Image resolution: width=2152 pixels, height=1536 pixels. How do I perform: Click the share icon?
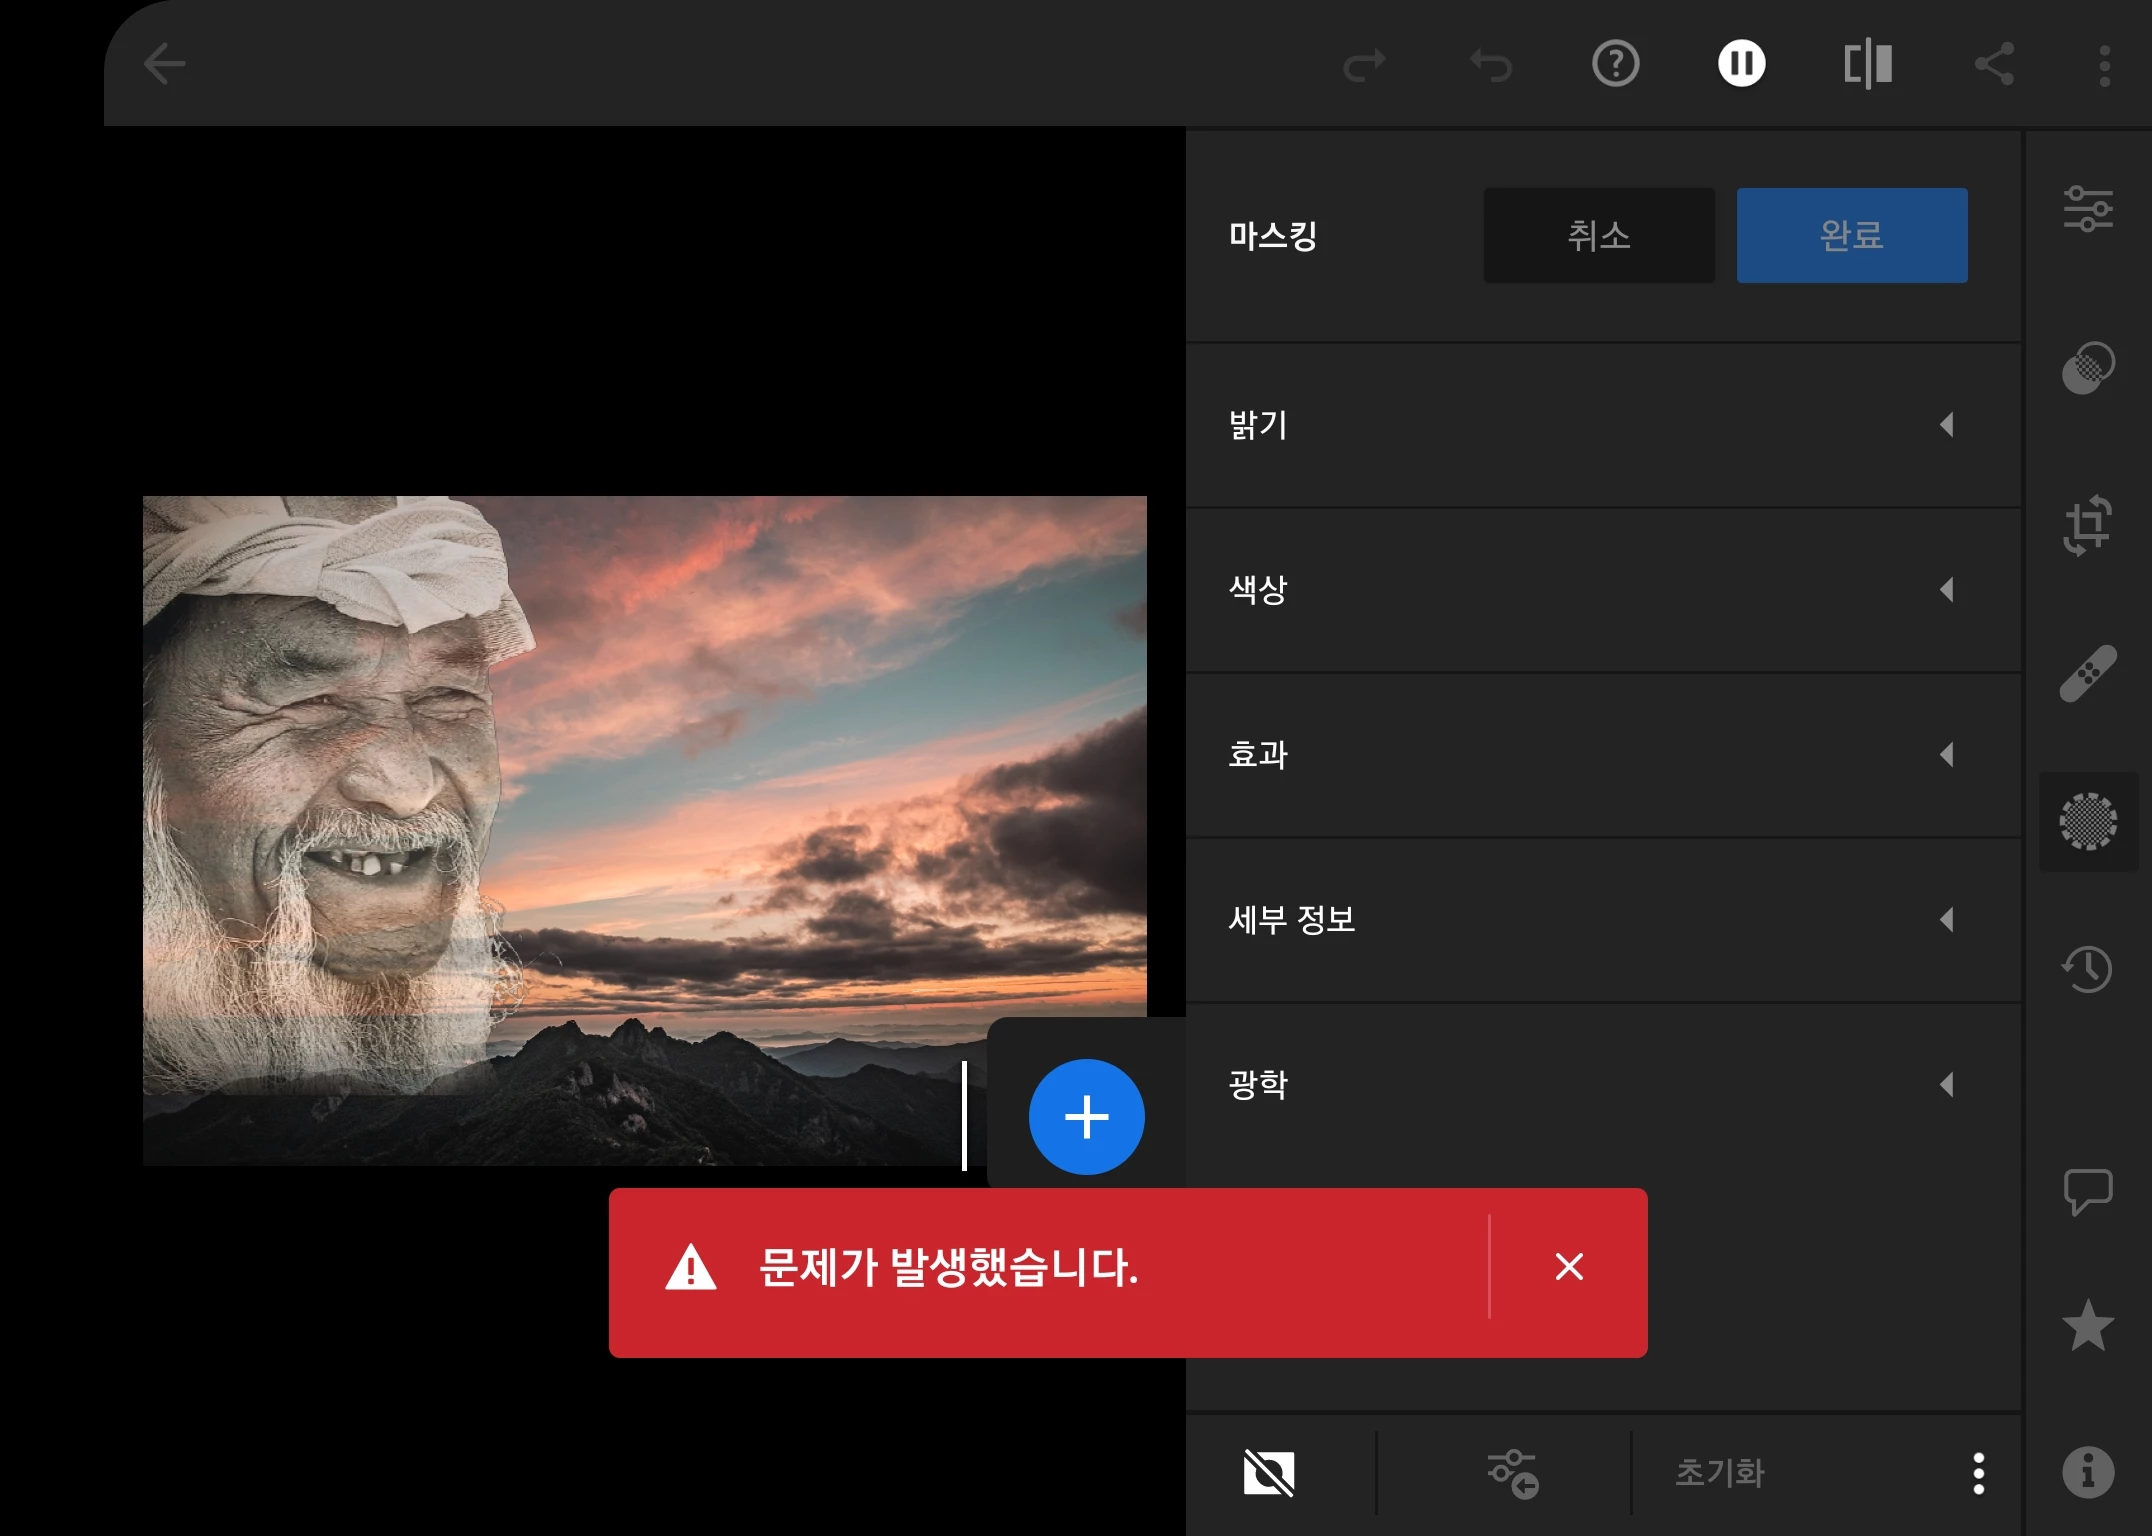coord(1994,65)
